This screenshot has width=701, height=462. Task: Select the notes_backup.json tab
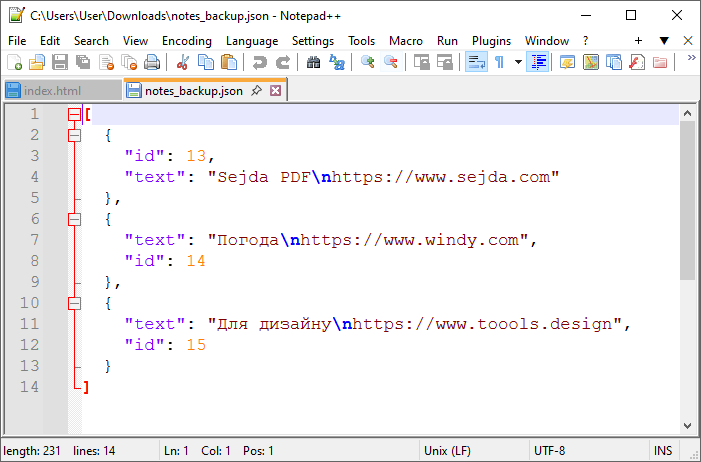click(205, 89)
